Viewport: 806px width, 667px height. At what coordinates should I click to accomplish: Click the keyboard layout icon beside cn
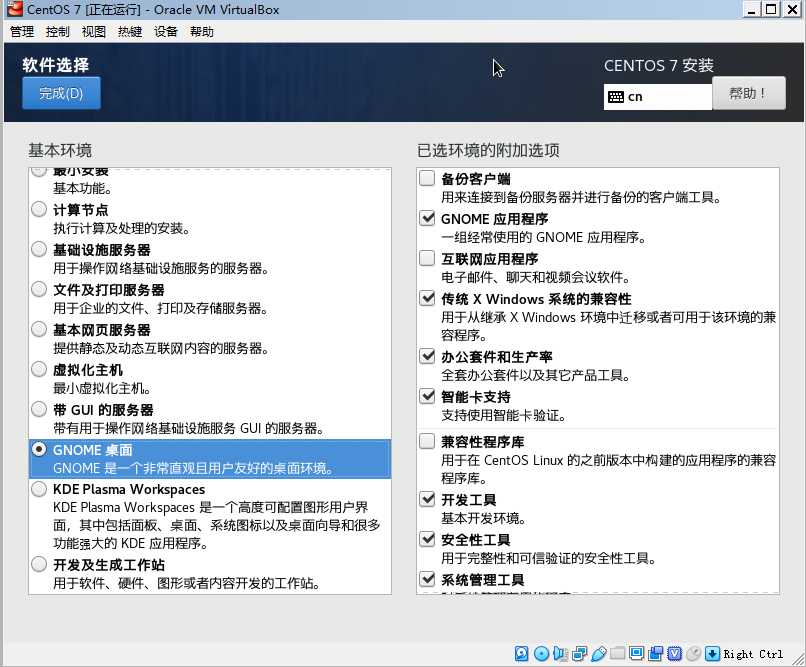(616, 97)
